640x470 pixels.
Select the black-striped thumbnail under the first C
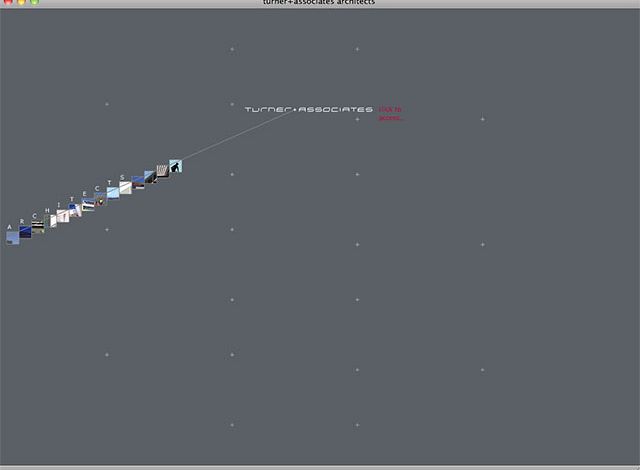coord(38,227)
